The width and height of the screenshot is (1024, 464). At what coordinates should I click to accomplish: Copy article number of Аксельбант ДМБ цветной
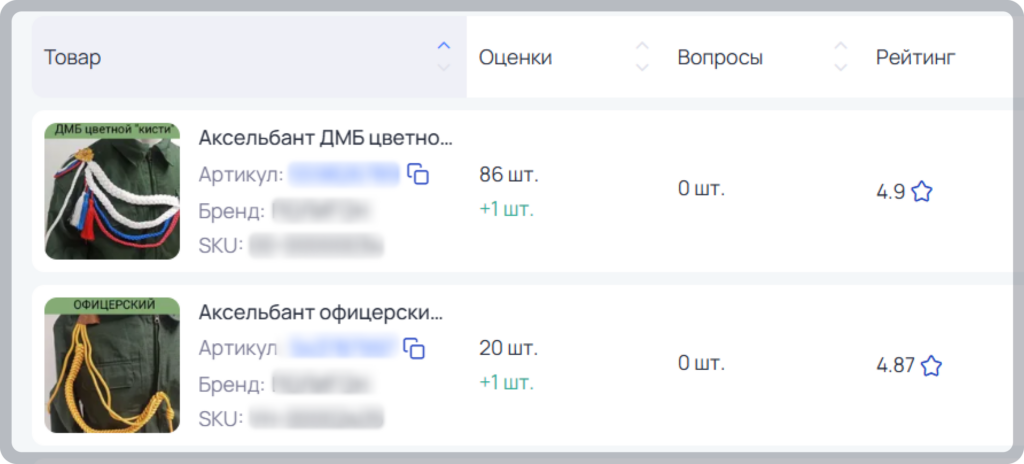[x=418, y=174]
